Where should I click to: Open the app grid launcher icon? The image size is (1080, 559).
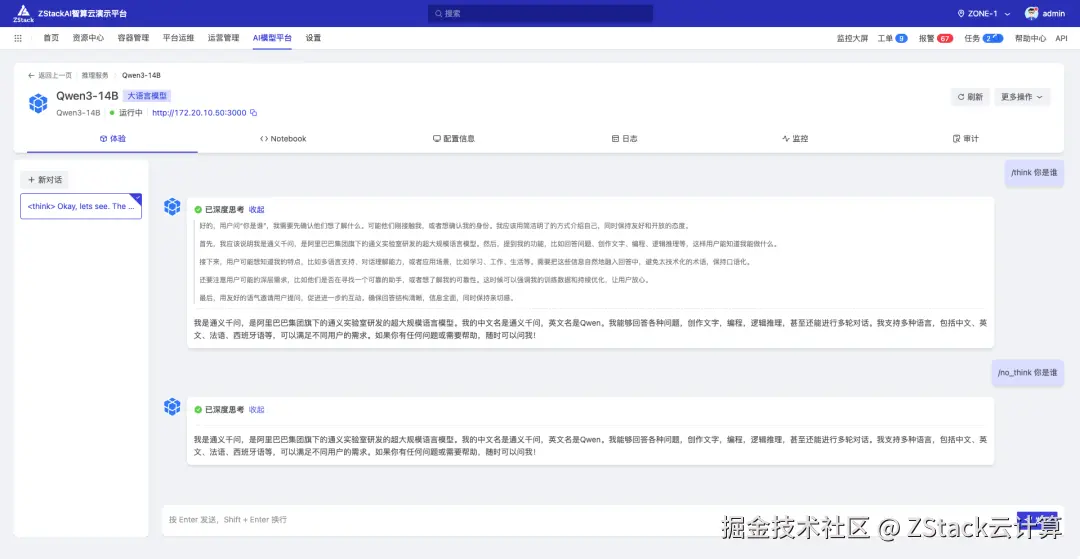(x=18, y=39)
